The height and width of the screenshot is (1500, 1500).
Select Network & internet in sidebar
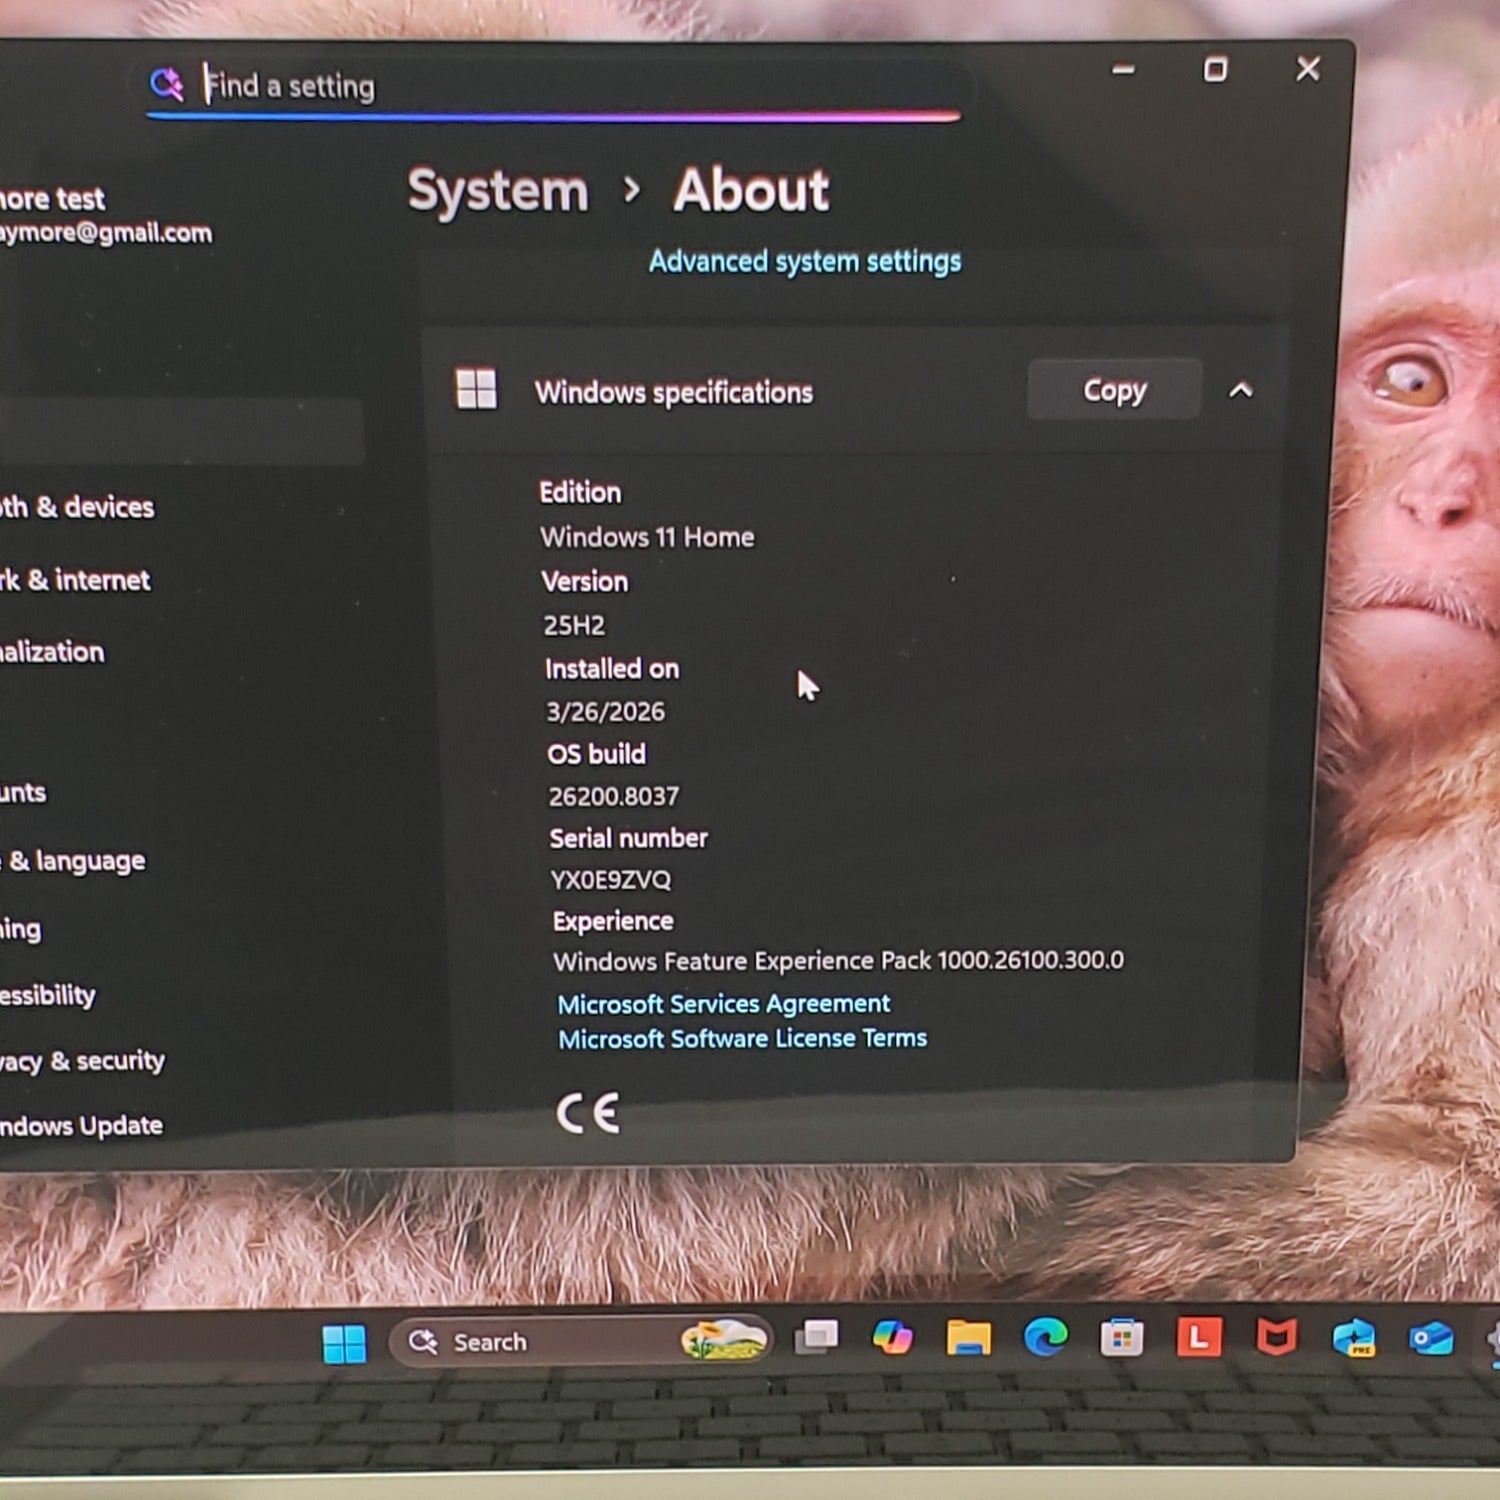click(76, 581)
